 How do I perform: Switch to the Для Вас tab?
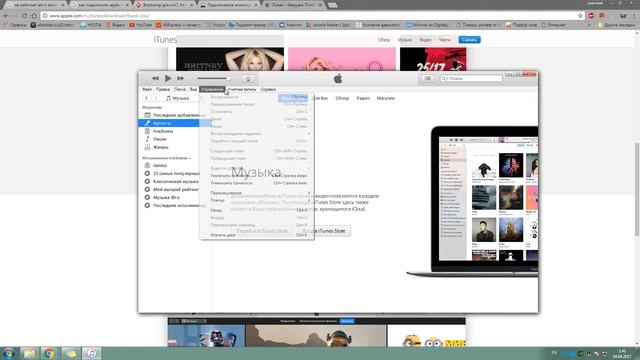click(x=320, y=98)
